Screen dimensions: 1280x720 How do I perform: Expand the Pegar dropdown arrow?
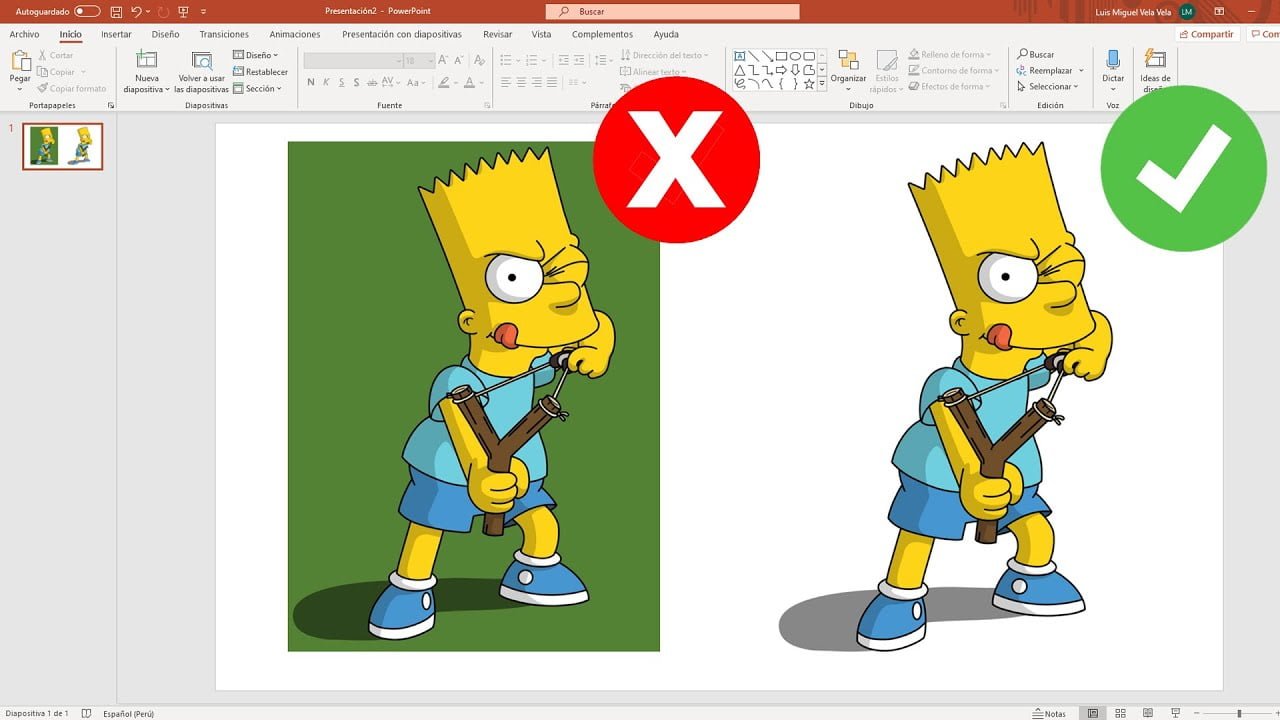click(x=20, y=89)
